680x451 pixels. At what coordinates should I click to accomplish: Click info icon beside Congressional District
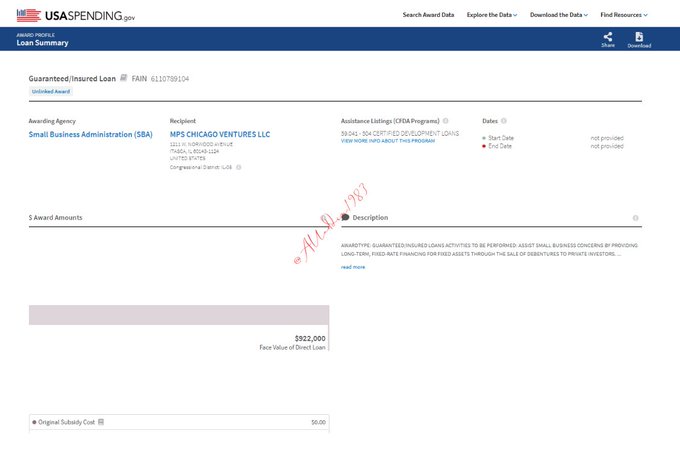239,167
